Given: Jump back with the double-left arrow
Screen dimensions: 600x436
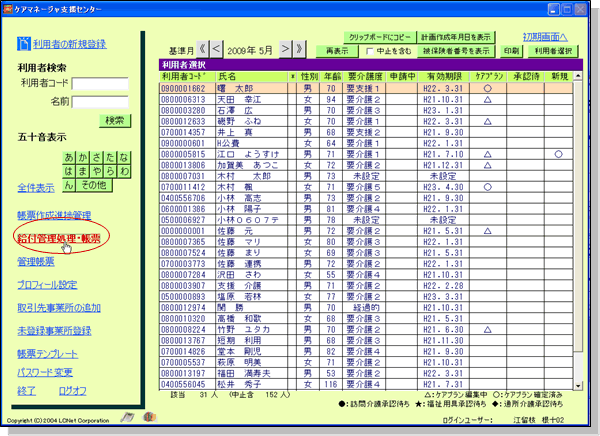Looking at the screenshot, I should click(x=202, y=49).
